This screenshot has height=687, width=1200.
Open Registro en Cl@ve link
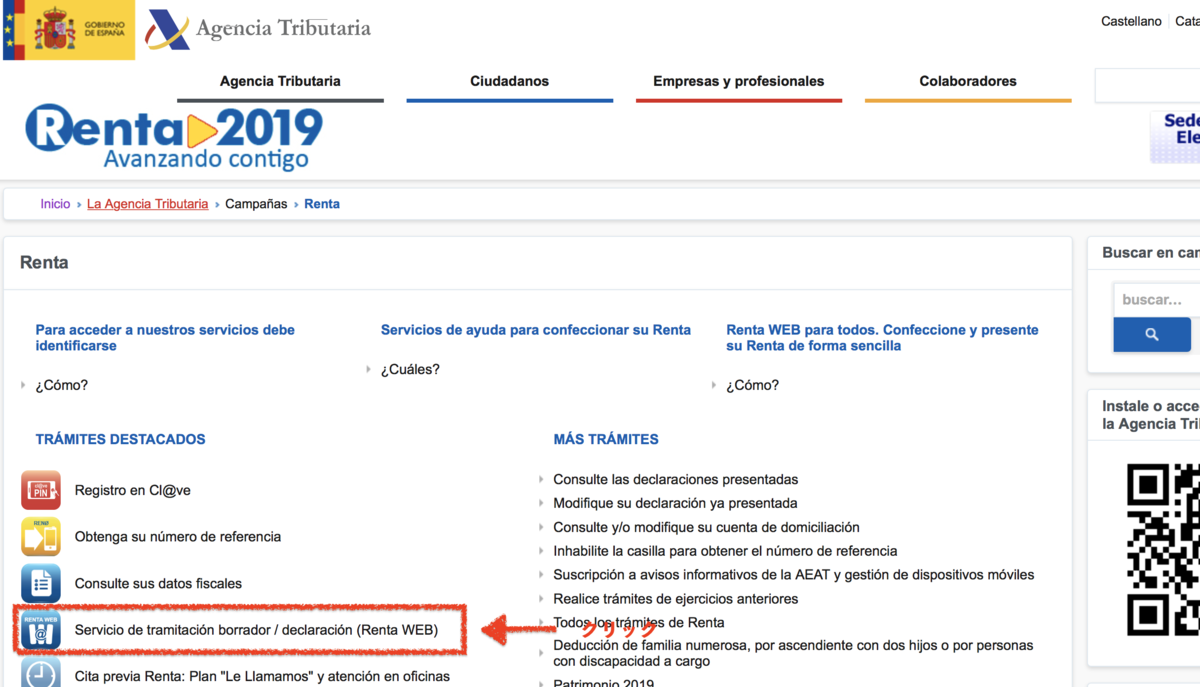133,490
